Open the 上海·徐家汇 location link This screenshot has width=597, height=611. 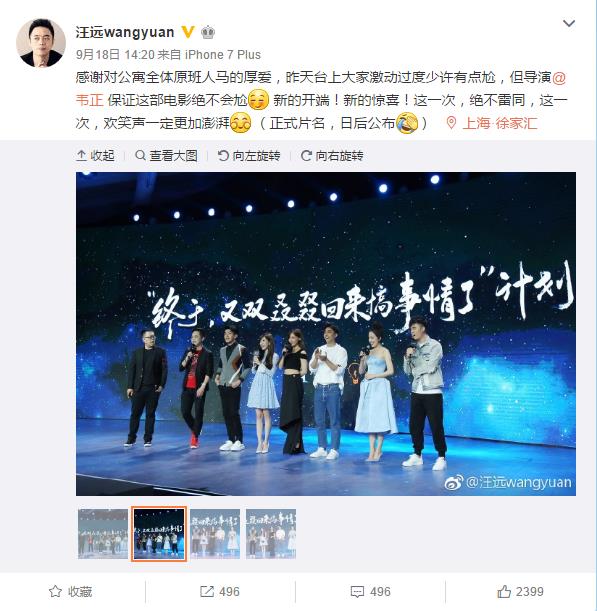click(492, 123)
